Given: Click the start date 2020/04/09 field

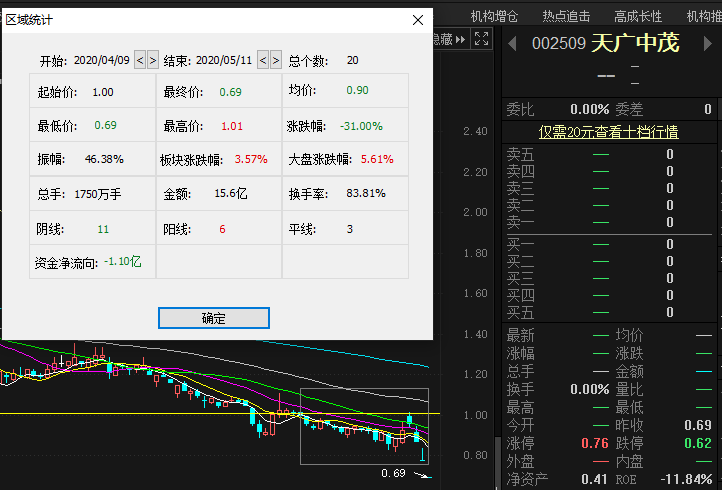Looking at the screenshot, I should coord(102,61).
